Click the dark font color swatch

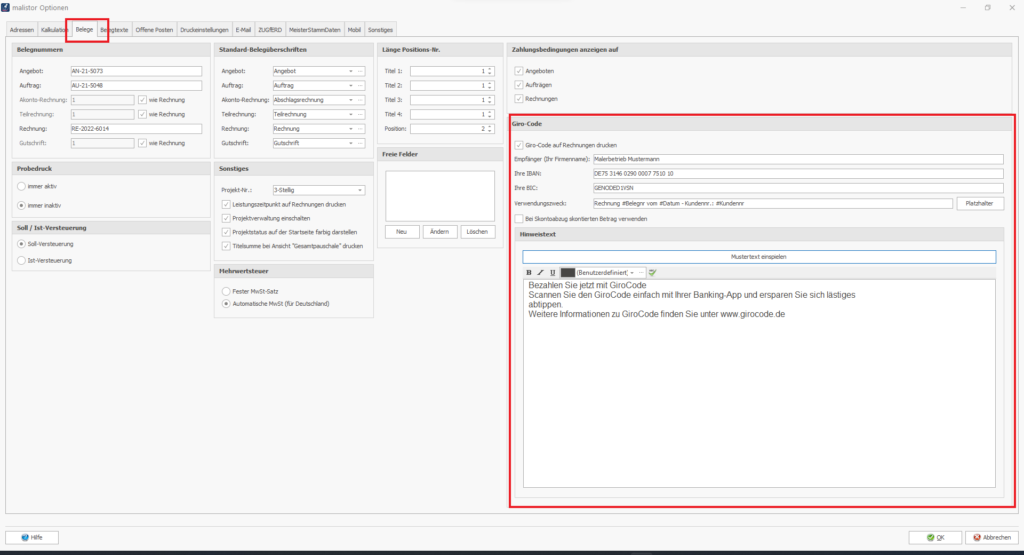[x=567, y=272]
